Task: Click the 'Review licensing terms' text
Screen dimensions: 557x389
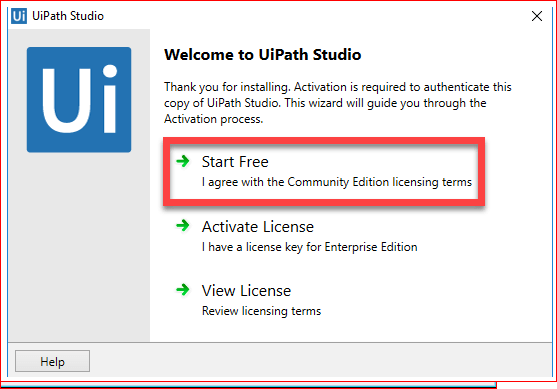Action: 261,311
